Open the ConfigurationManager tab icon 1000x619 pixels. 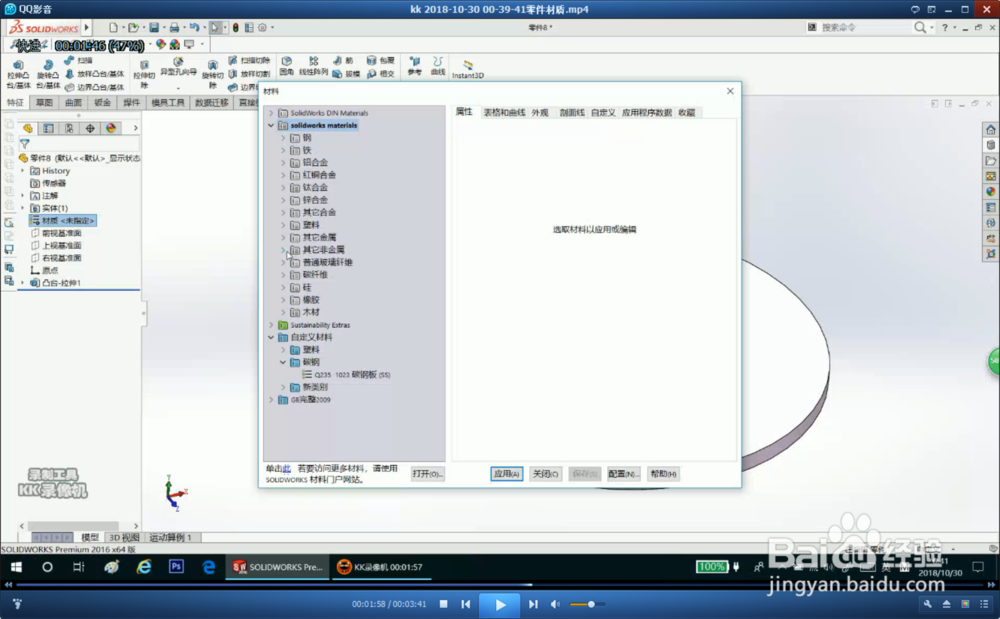tap(70, 128)
